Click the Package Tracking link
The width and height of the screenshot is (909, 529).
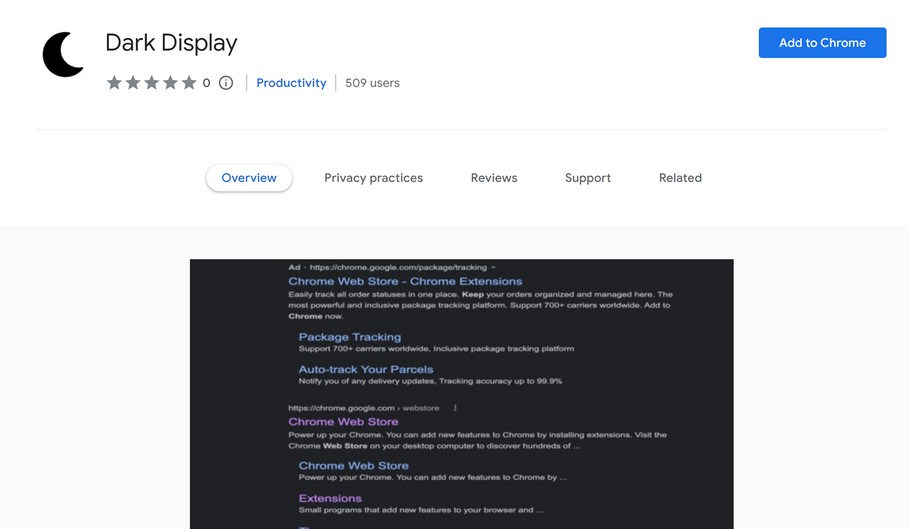tap(349, 337)
